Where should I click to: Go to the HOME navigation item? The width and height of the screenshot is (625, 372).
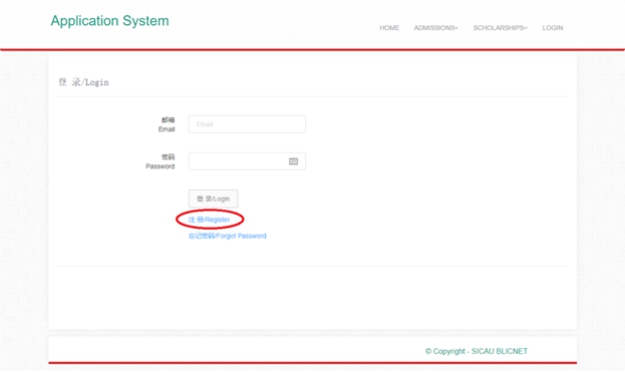point(389,28)
